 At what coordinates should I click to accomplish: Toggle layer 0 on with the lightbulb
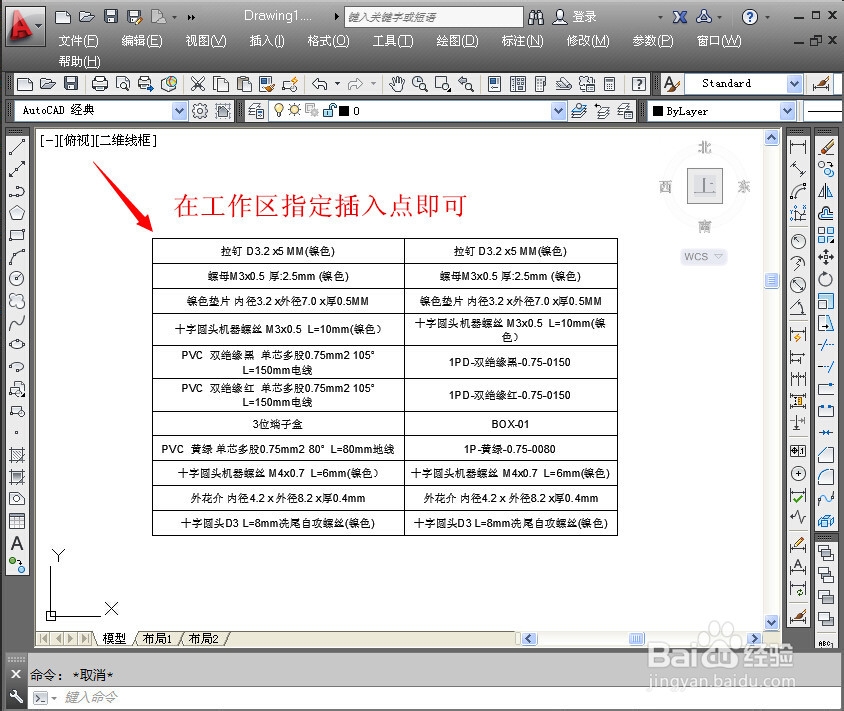[x=279, y=110]
